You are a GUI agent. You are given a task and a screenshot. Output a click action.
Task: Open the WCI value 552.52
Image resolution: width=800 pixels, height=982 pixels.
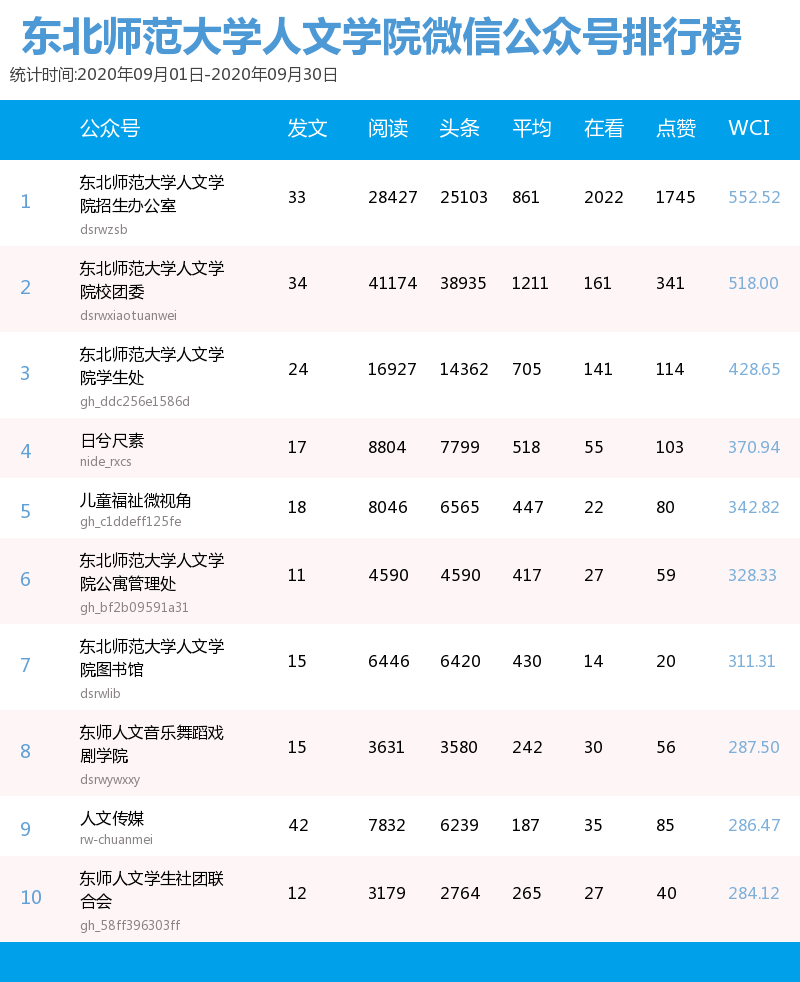pyautogui.click(x=754, y=197)
